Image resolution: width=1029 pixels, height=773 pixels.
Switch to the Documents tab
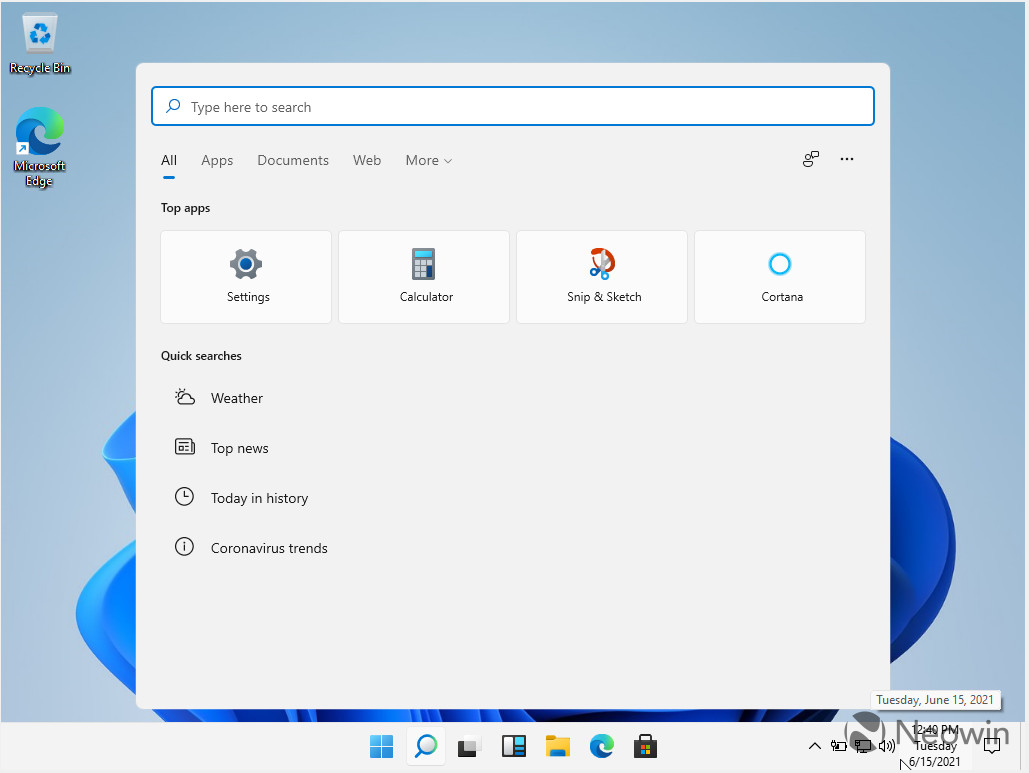coord(293,160)
